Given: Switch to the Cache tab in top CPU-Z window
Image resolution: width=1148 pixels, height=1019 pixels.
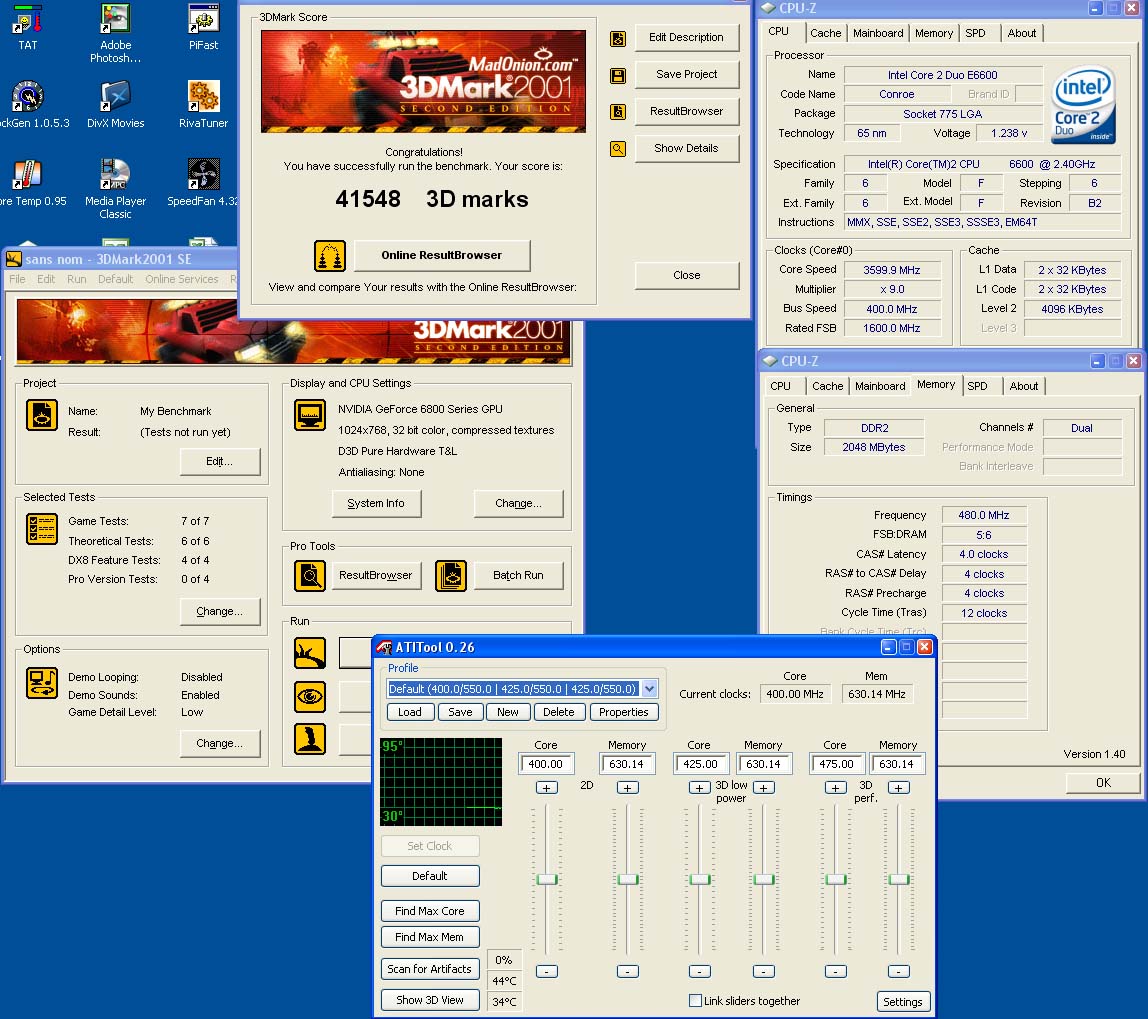Looking at the screenshot, I should 825,33.
